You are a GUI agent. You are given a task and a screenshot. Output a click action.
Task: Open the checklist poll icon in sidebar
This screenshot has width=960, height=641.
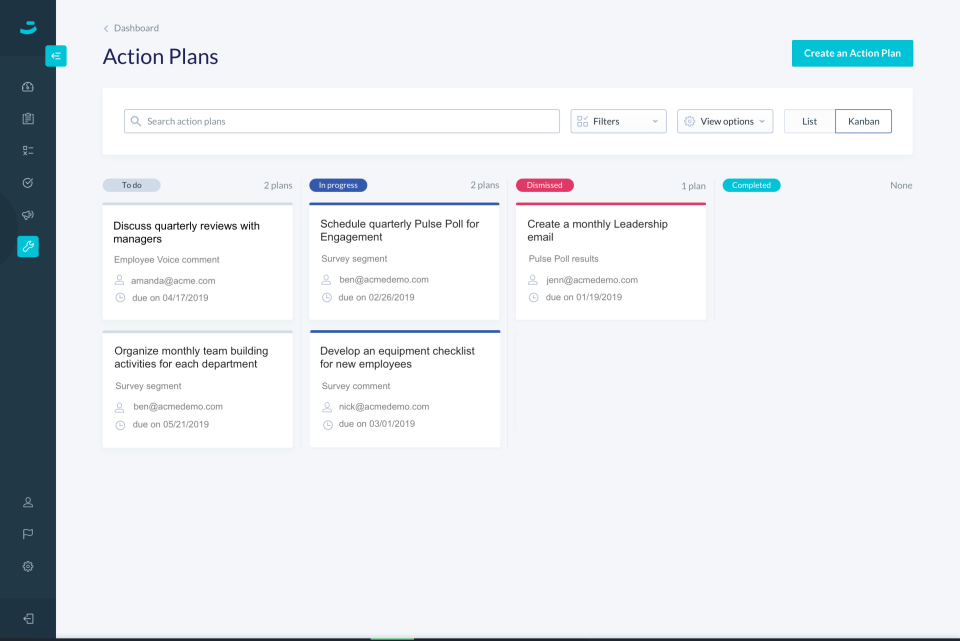click(x=28, y=150)
